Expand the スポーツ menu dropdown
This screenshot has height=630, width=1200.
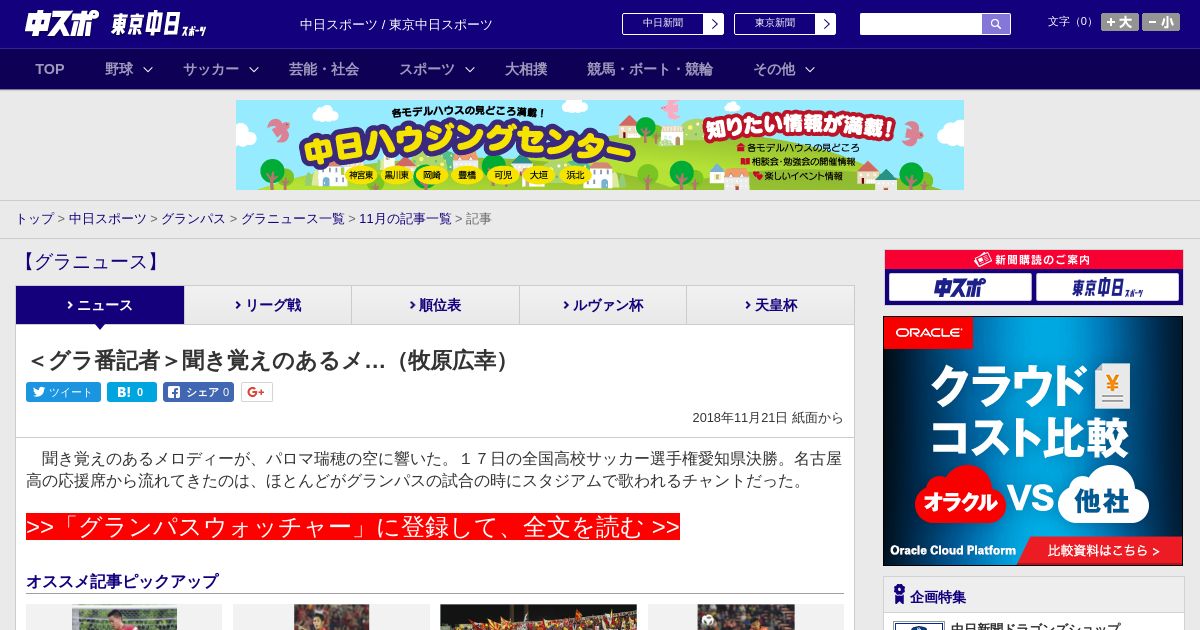point(437,69)
